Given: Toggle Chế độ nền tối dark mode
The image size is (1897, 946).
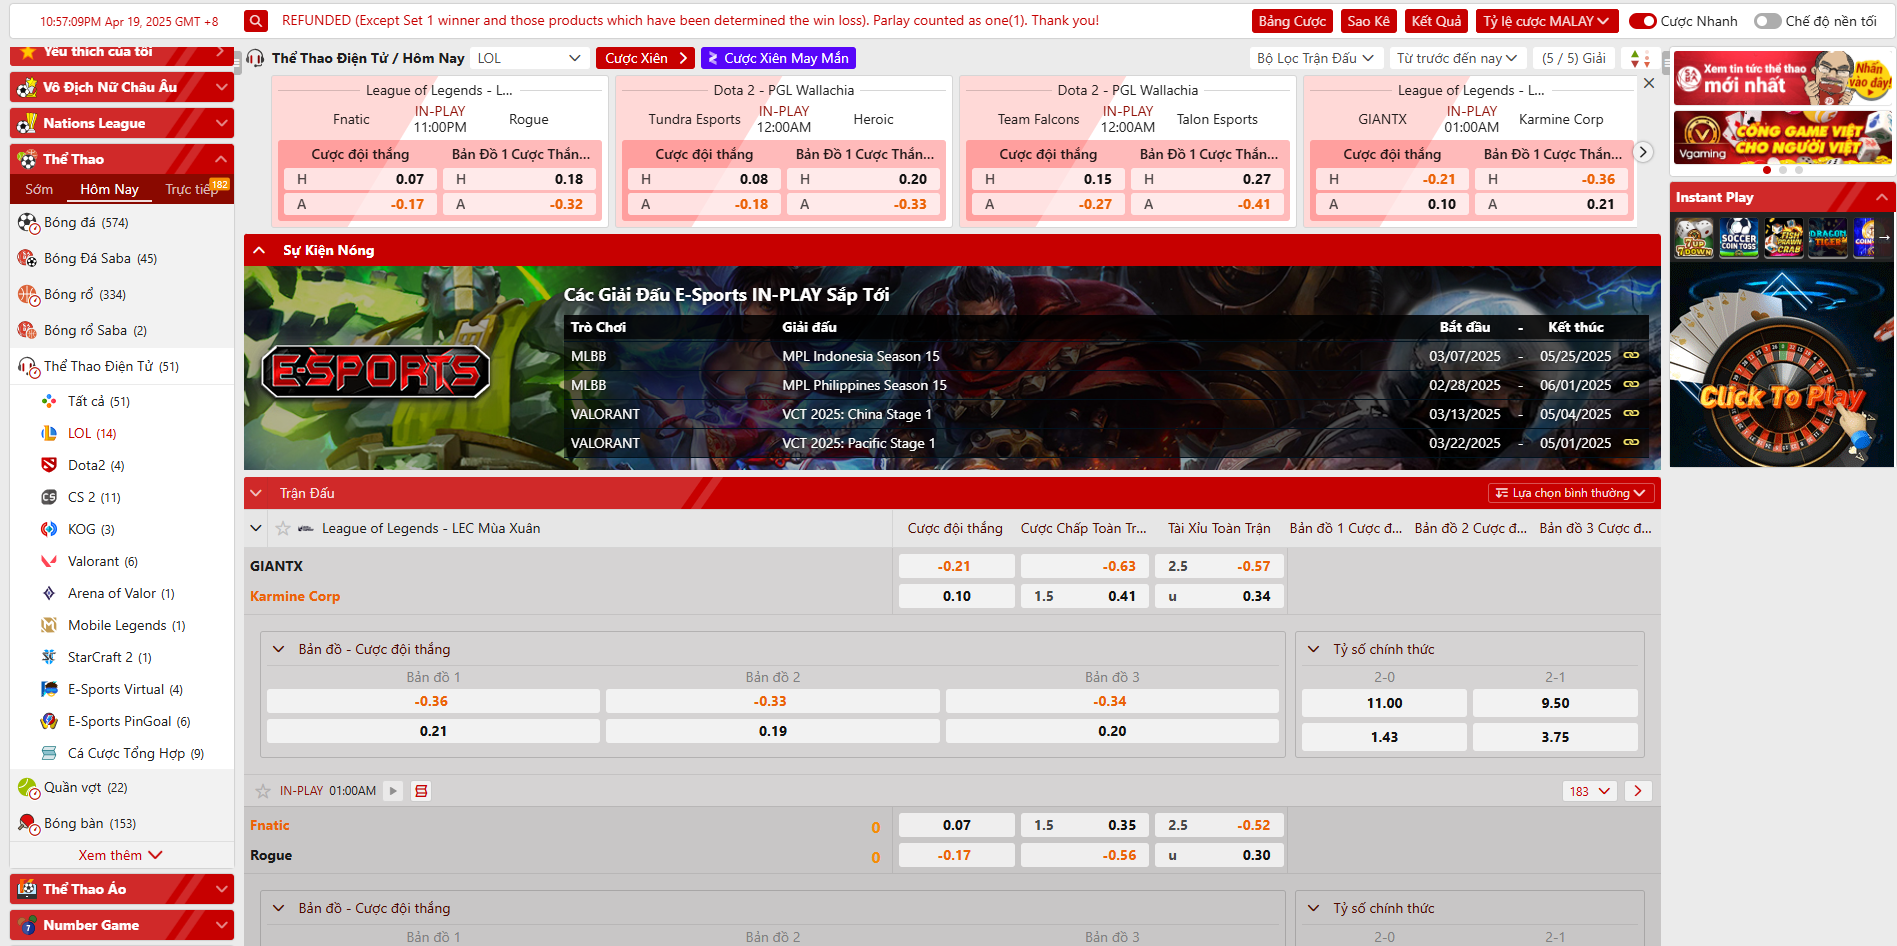Looking at the screenshot, I should click(x=1767, y=21).
